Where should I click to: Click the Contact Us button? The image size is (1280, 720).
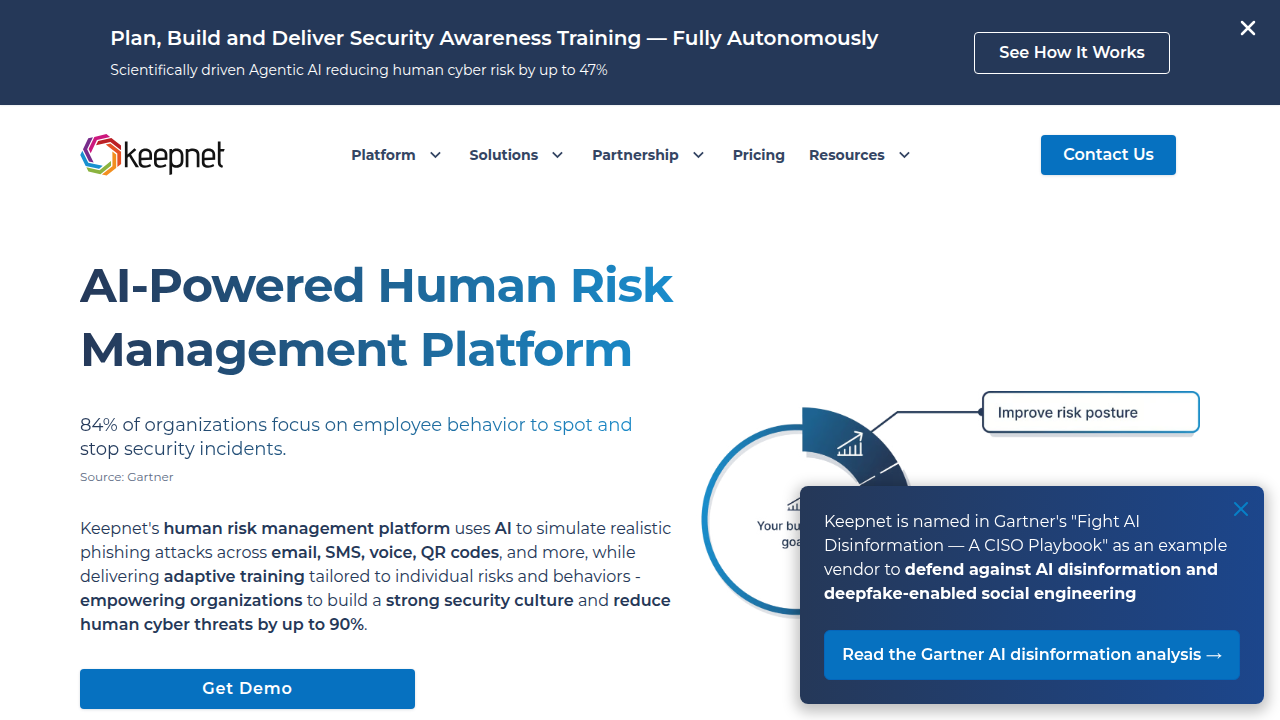coord(1108,155)
